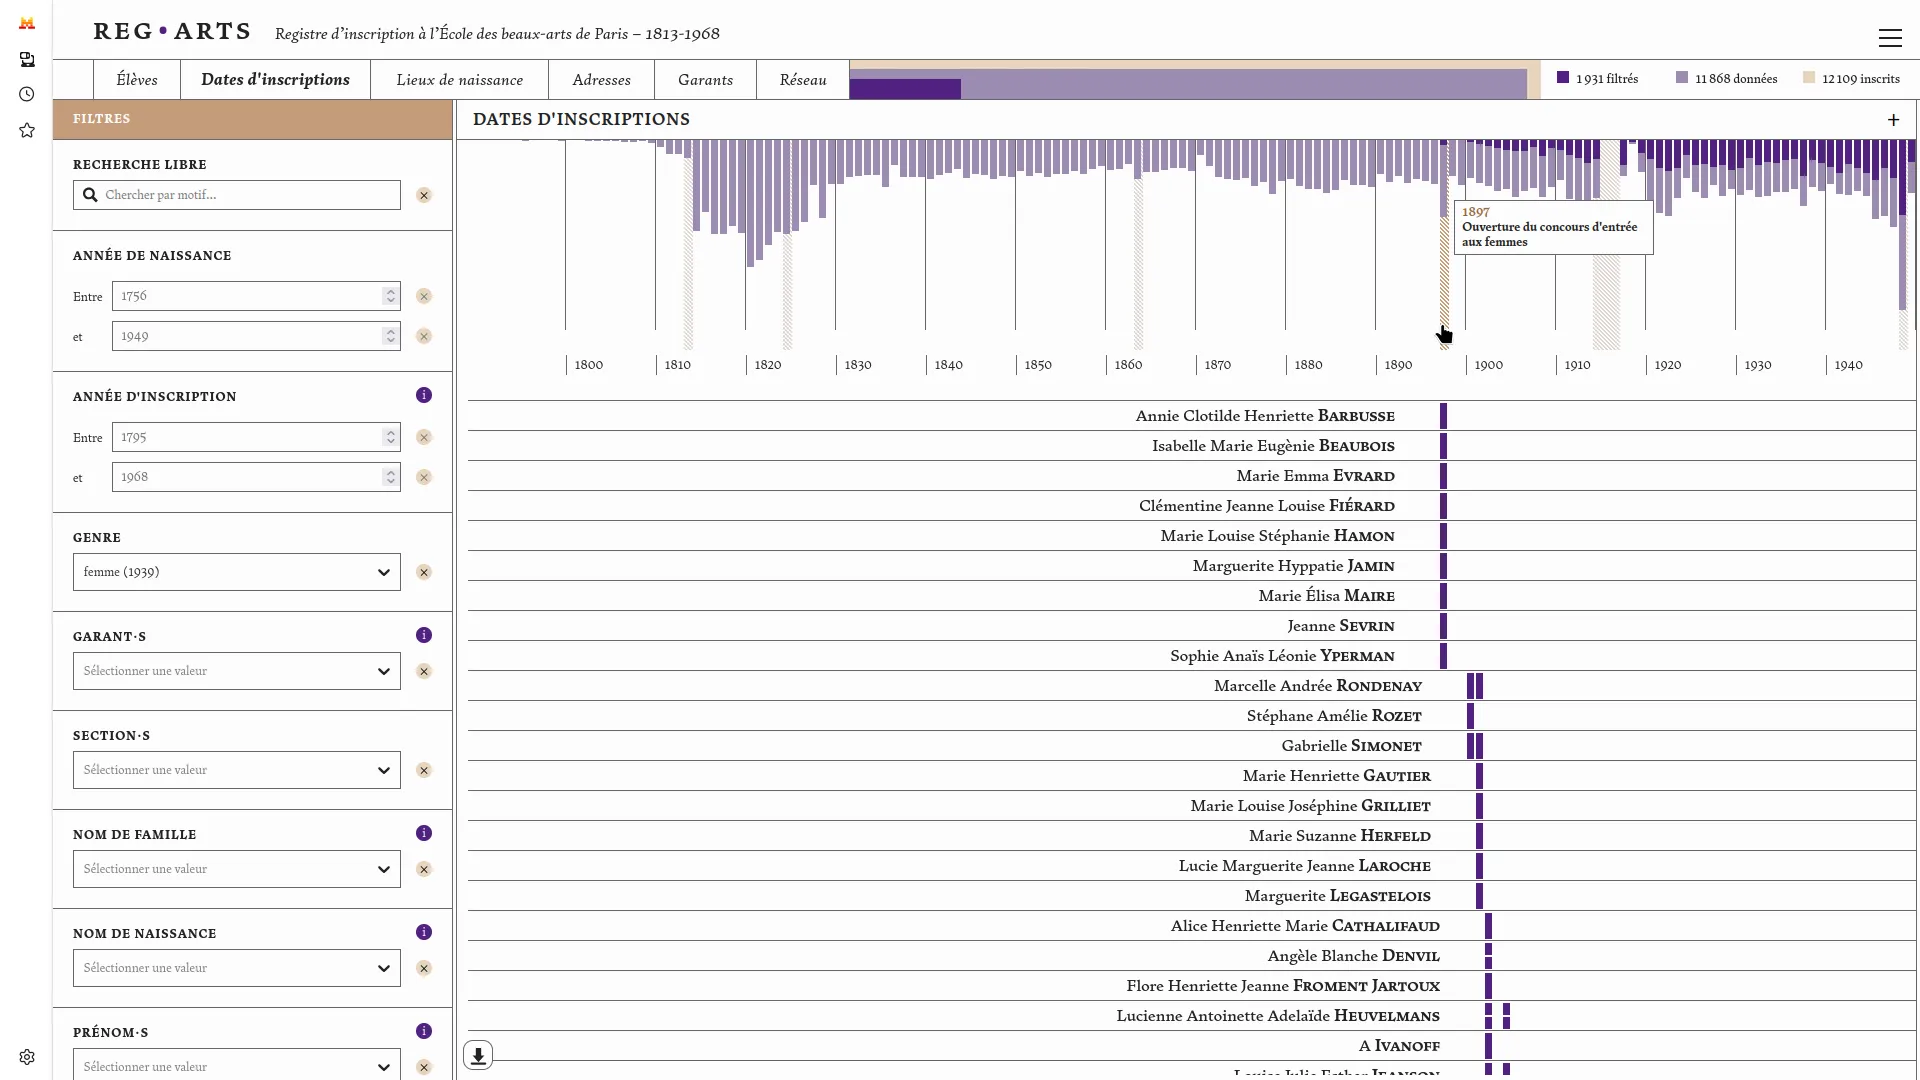This screenshot has height=1080, width=1920.
Task: Open the Genre dropdown showing femme (1939)
Action: click(x=236, y=572)
